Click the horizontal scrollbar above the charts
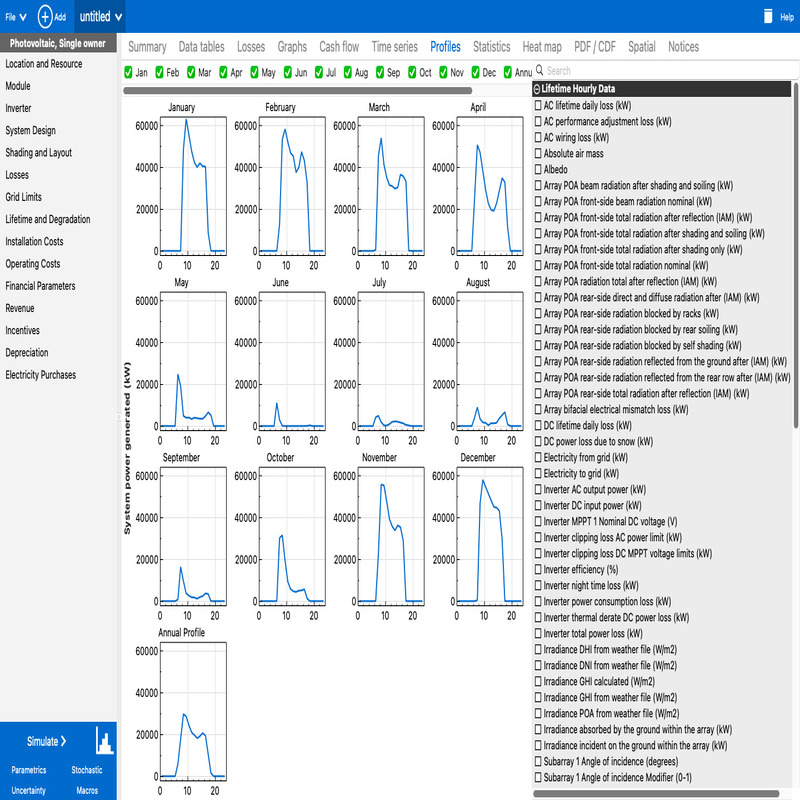 (297, 90)
